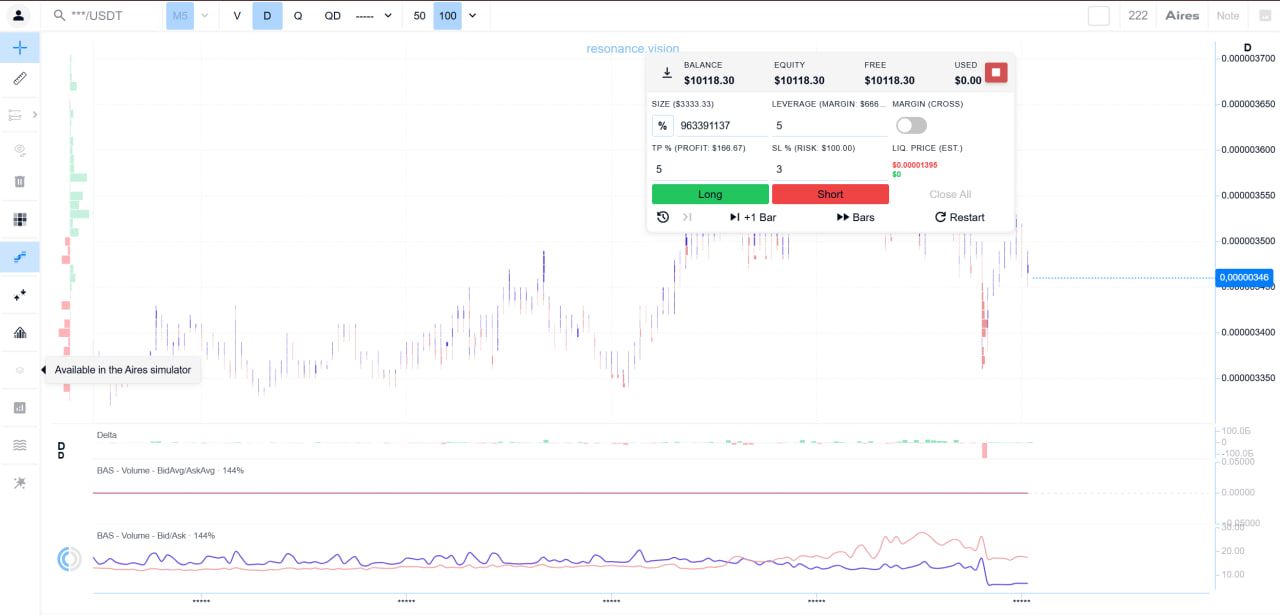Open the bar chart statistics icon
The width and height of the screenshot is (1280, 615).
click(19, 408)
